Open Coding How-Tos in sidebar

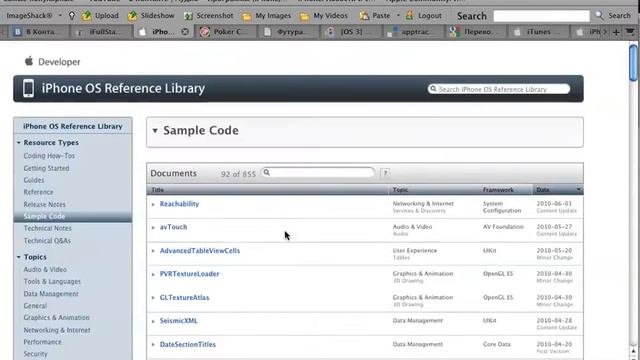tap(49, 156)
